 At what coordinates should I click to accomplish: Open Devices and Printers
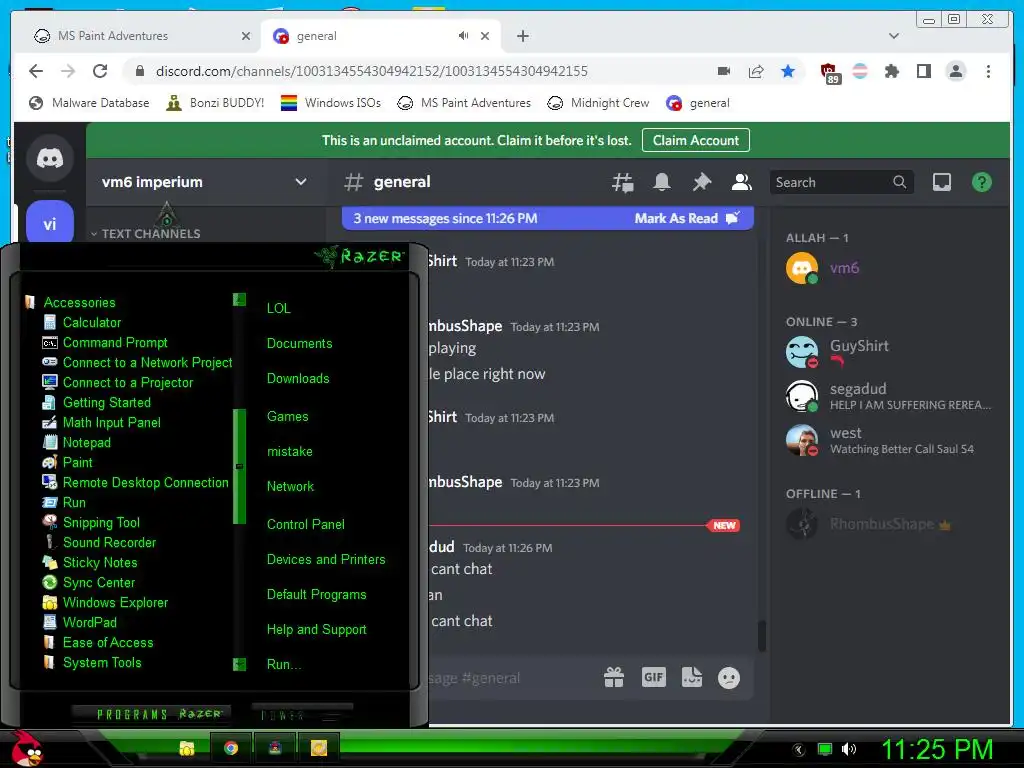click(326, 560)
